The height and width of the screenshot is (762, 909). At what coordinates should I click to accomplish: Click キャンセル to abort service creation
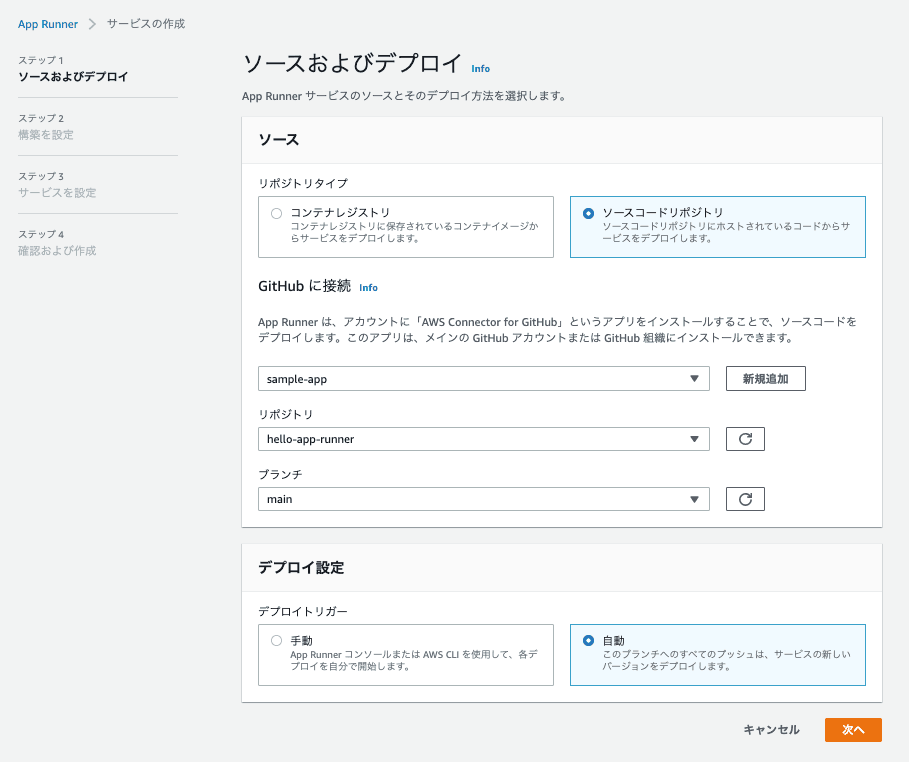770,730
